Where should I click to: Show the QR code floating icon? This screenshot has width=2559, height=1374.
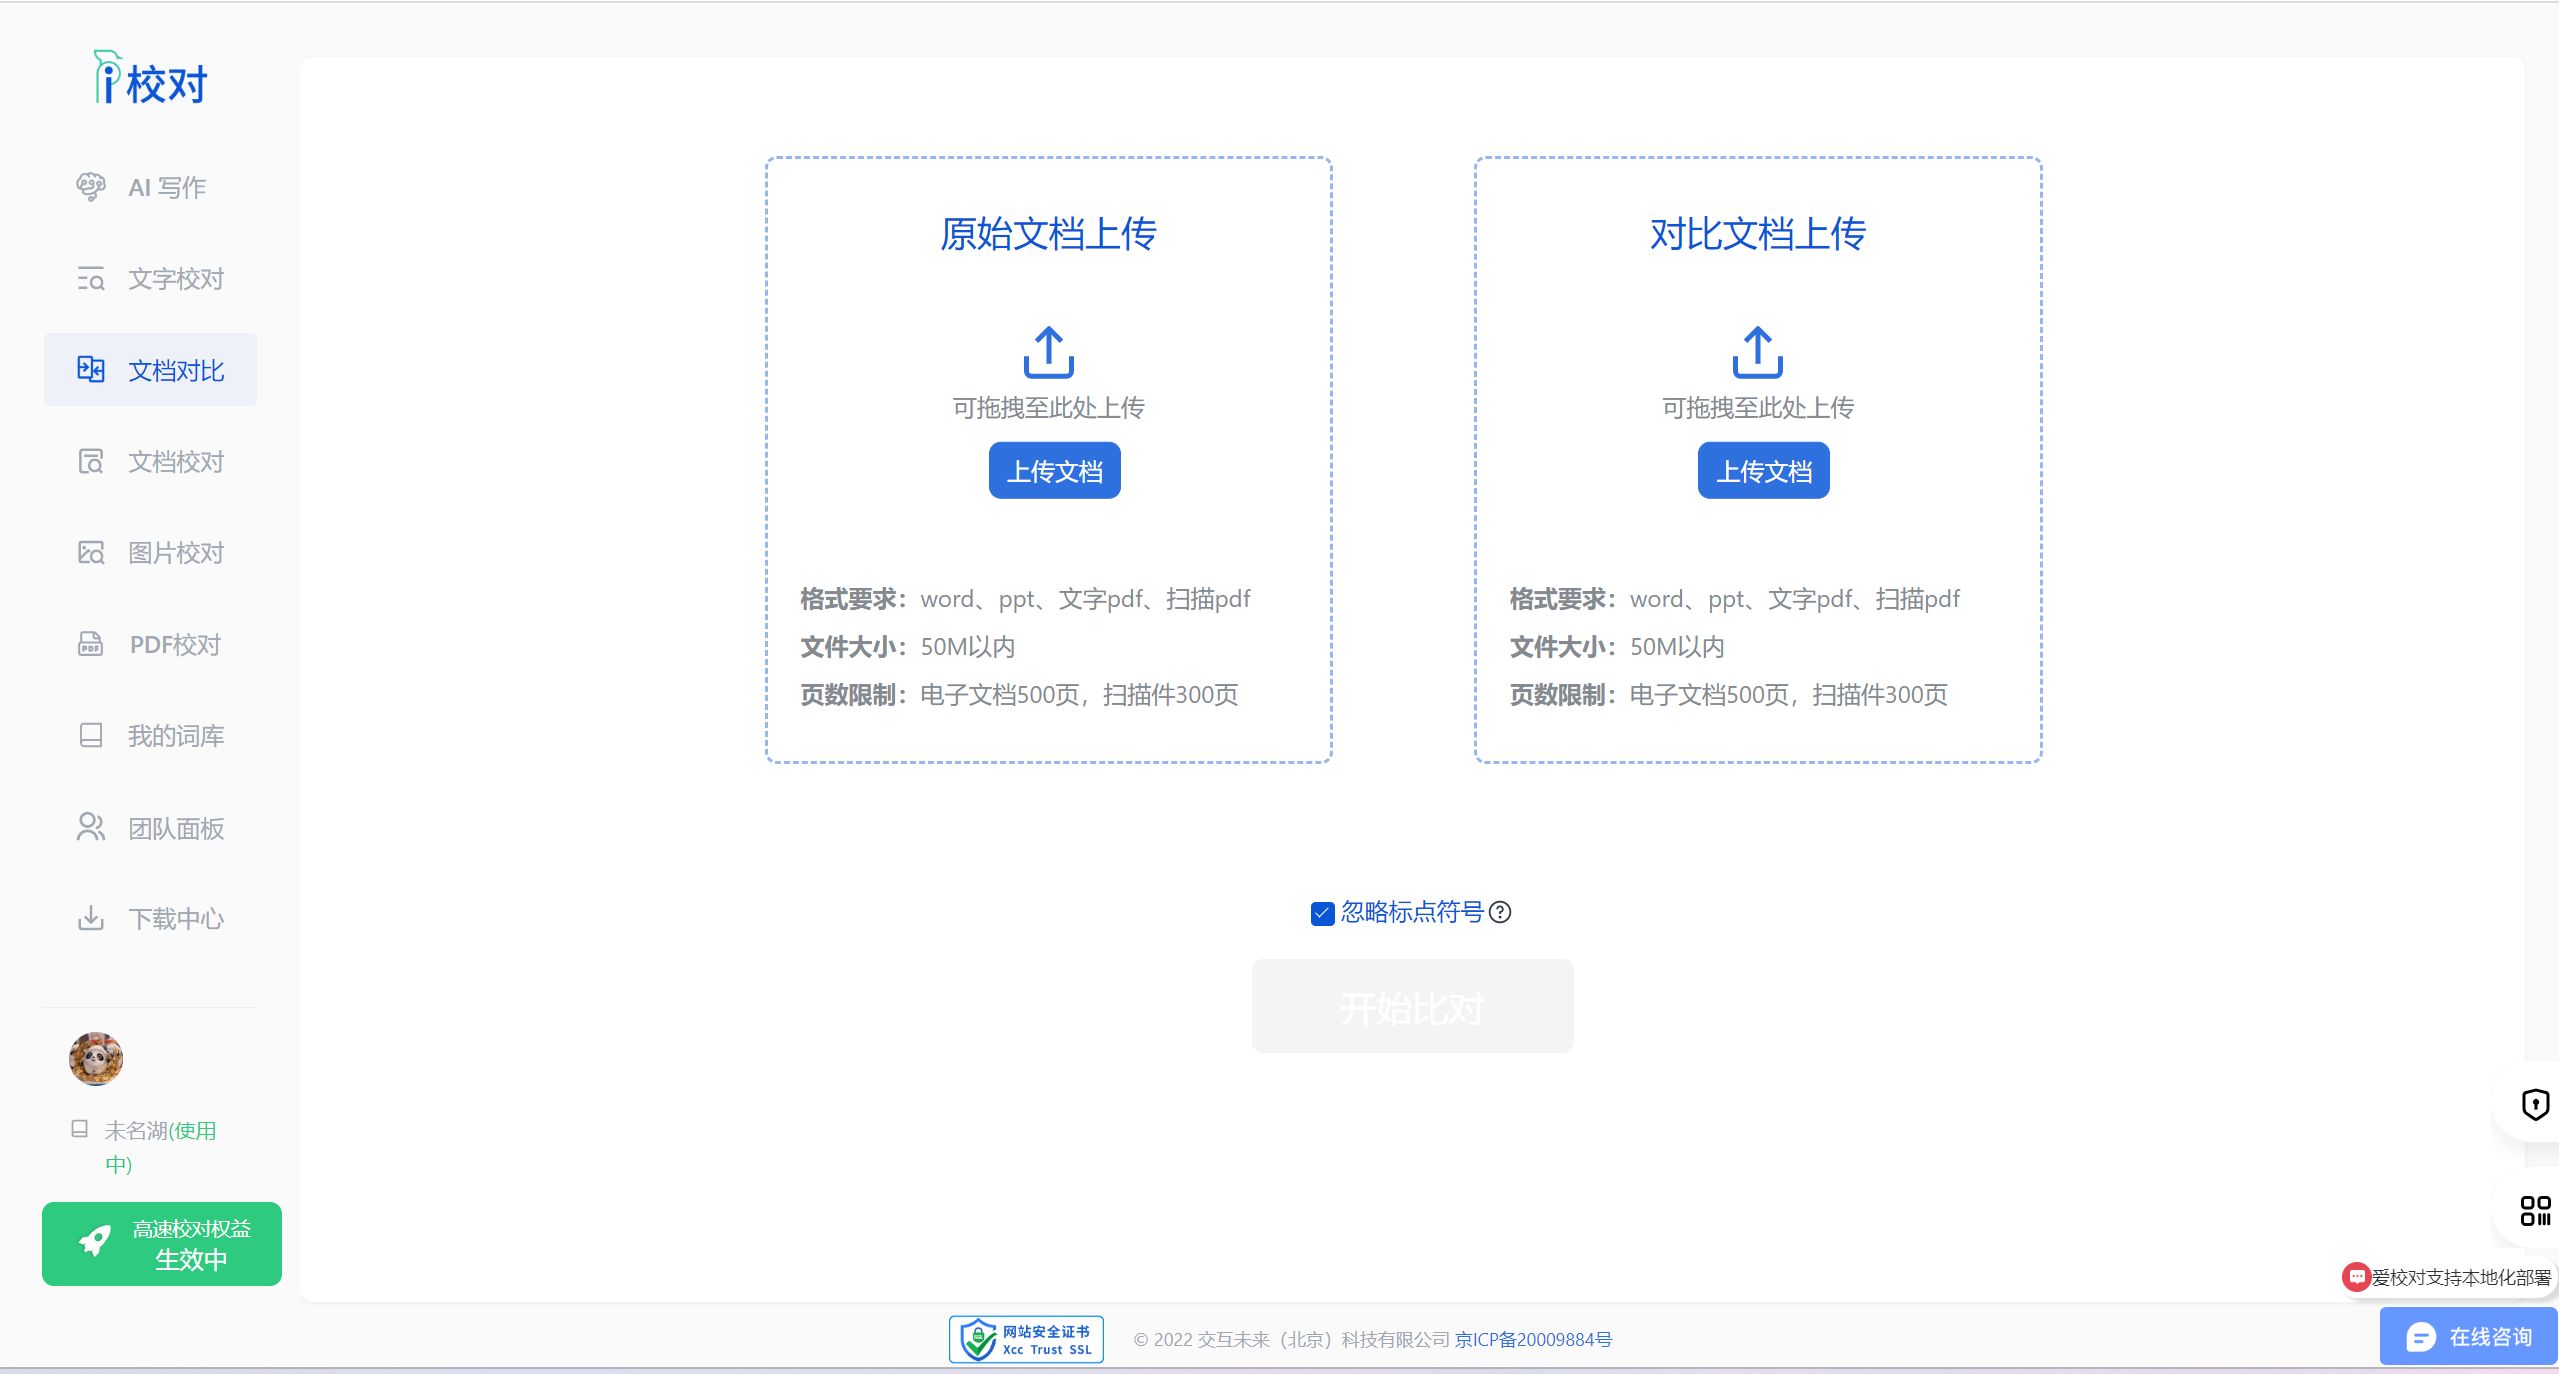click(x=2535, y=1211)
